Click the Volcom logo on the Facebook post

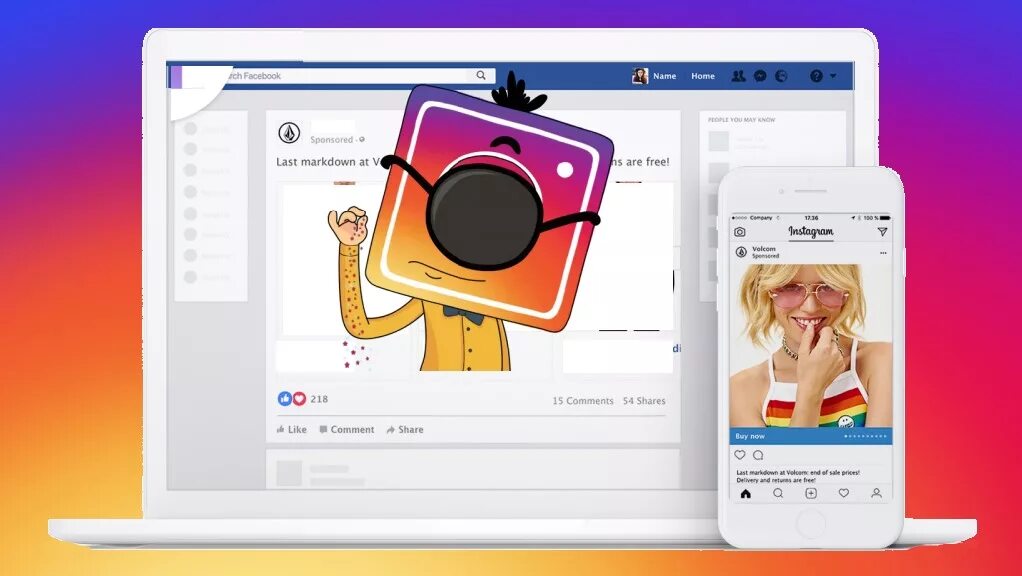(289, 133)
